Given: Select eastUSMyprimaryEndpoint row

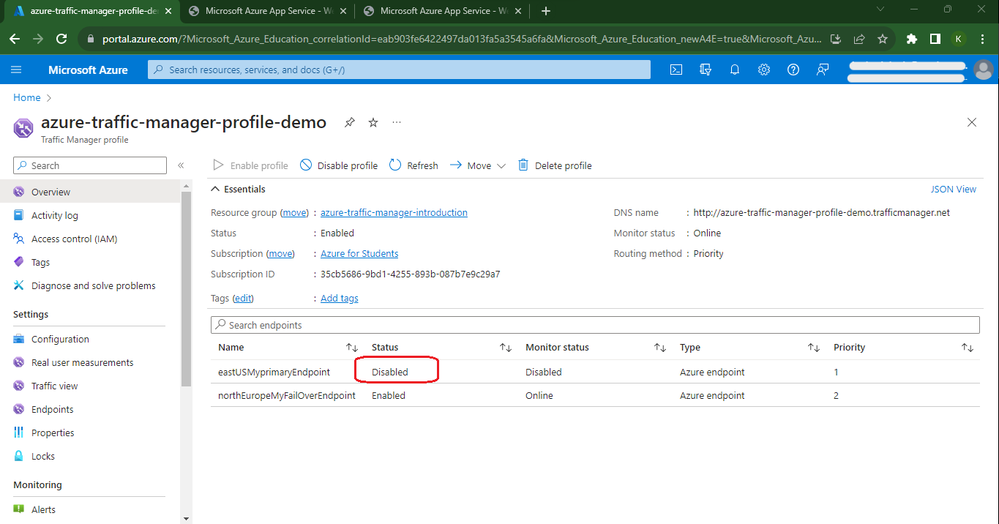Looking at the screenshot, I should pyautogui.click(x=595, y=372).
